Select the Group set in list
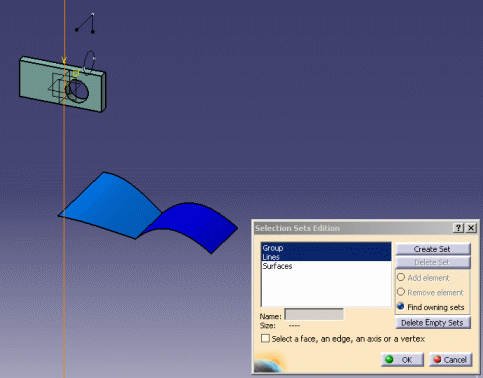The image size is (483, 378). 326,248
